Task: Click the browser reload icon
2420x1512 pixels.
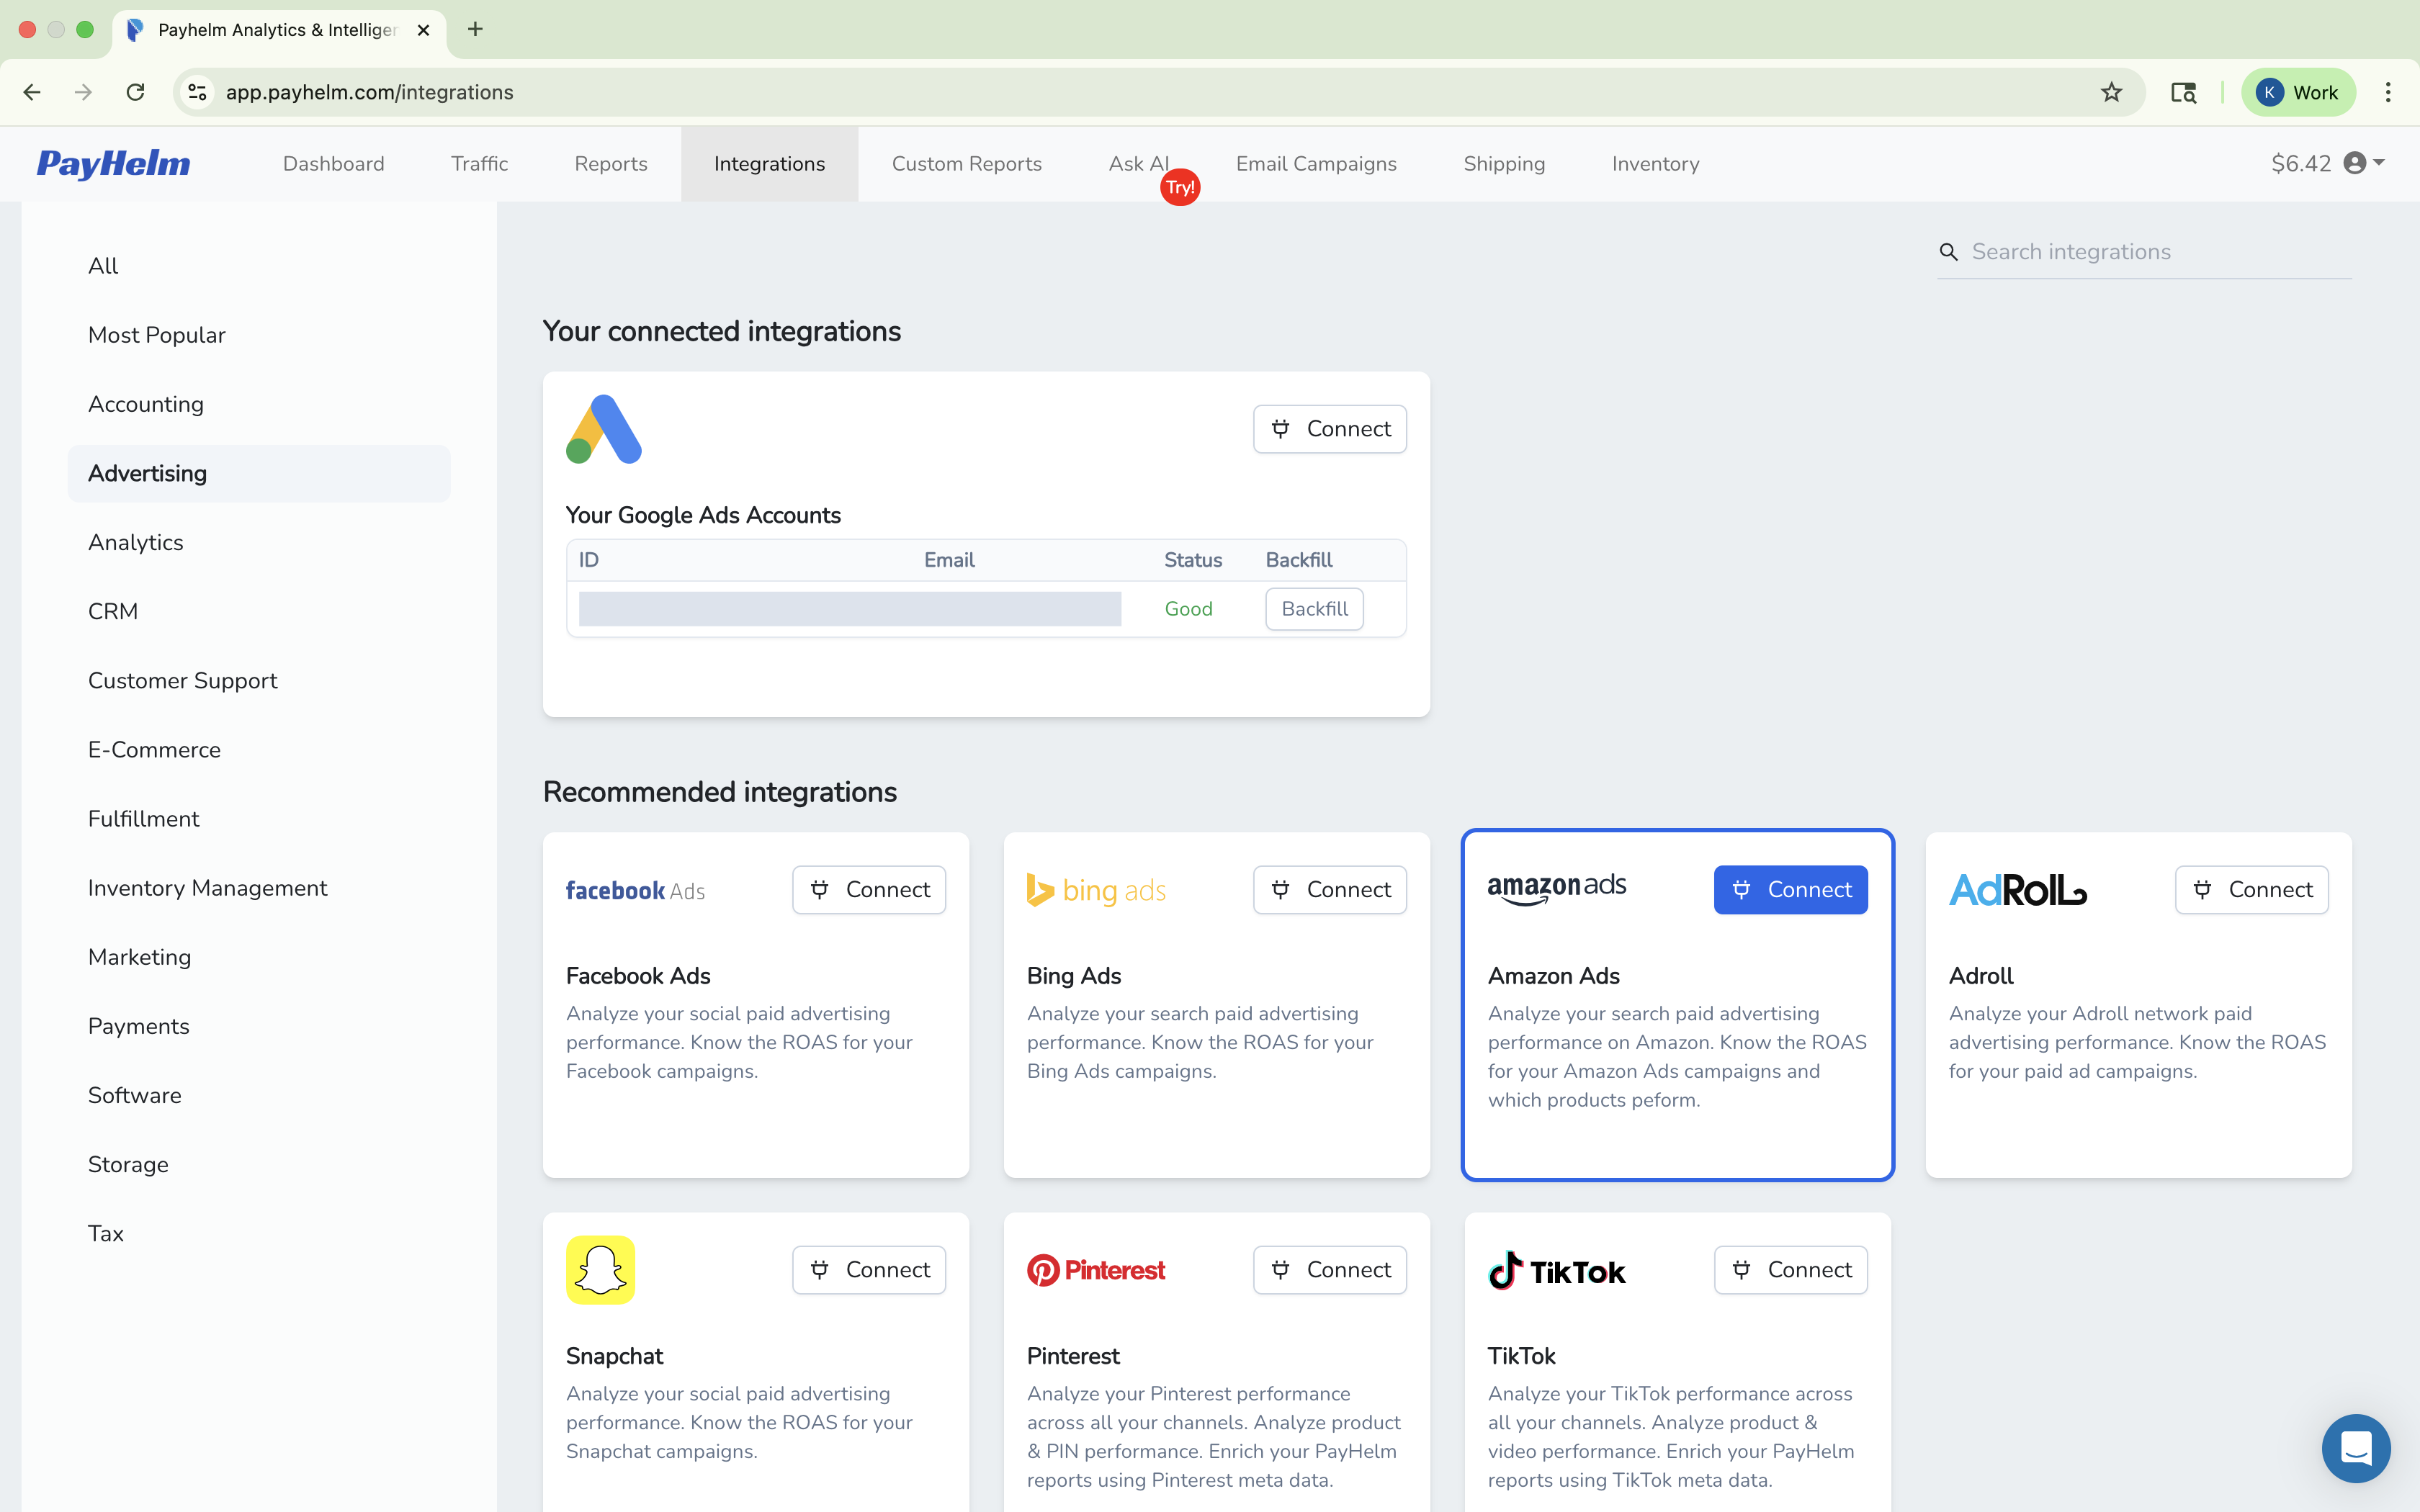Action: [135, 92]
